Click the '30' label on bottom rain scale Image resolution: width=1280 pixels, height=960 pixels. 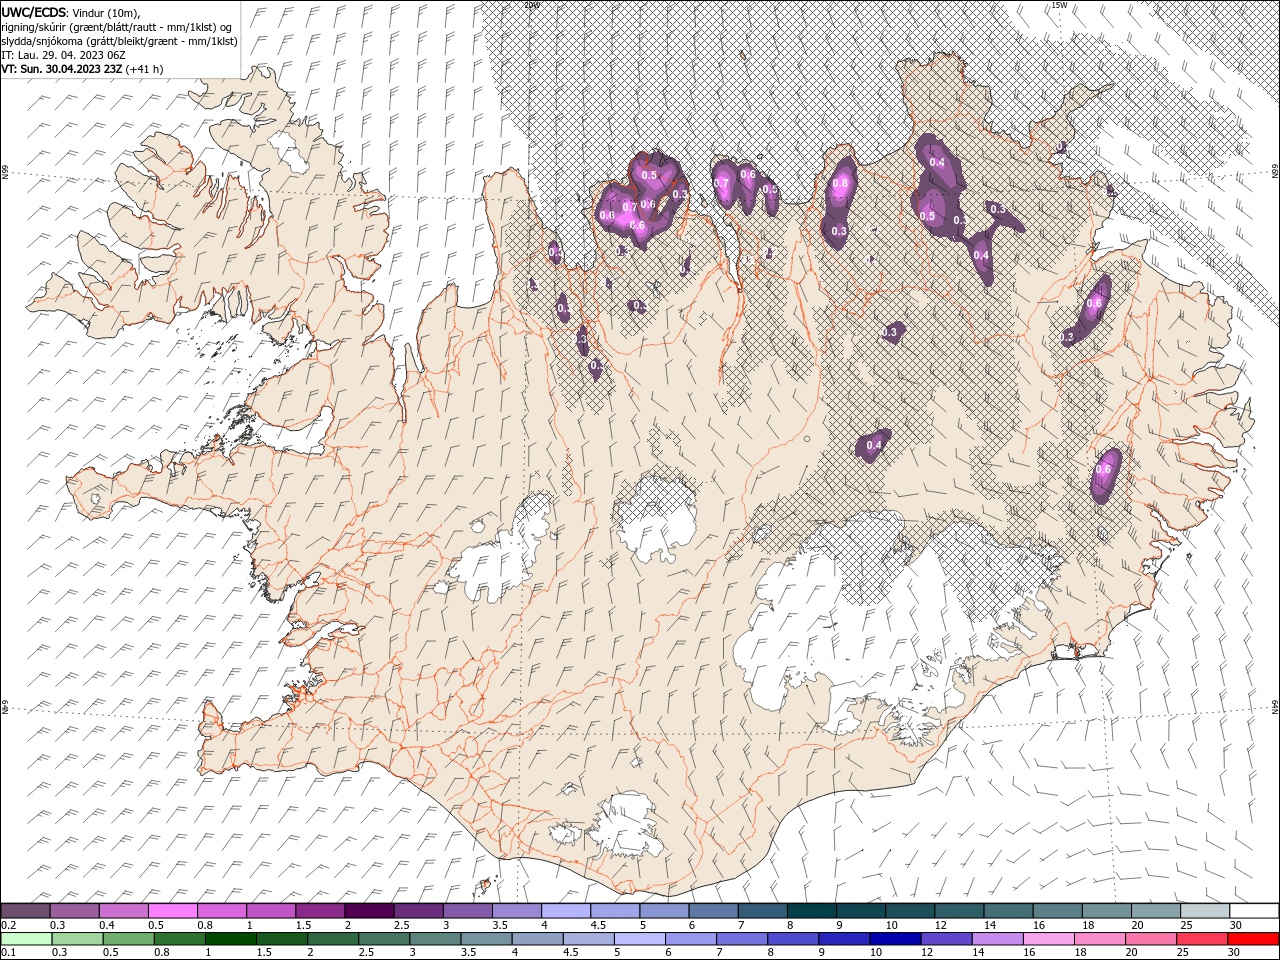(x=1236, y=953)
